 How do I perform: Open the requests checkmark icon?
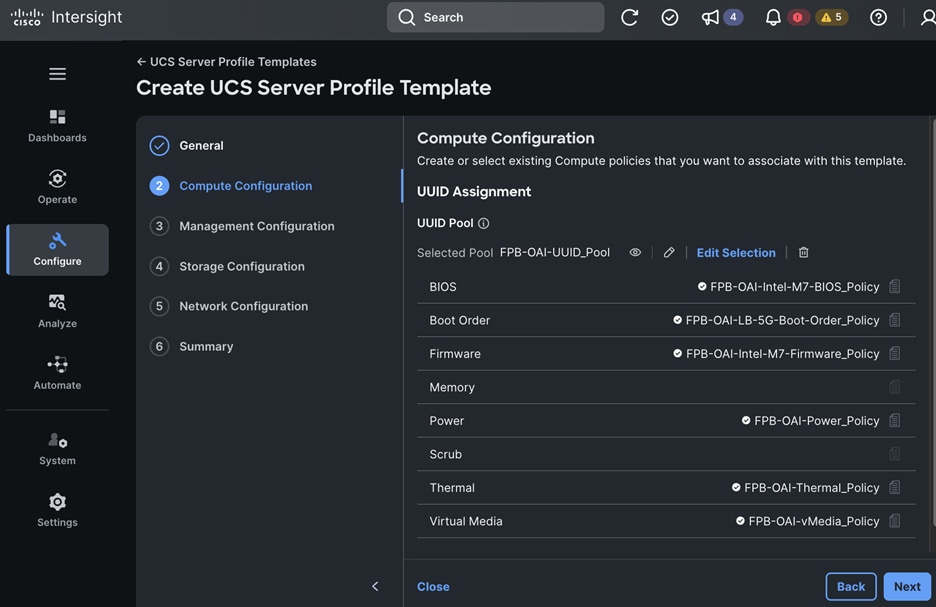[x=670, y=17]
